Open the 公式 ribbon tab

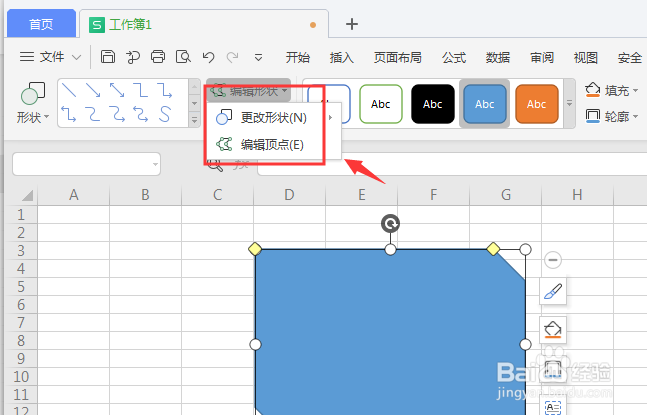(454, 57)
